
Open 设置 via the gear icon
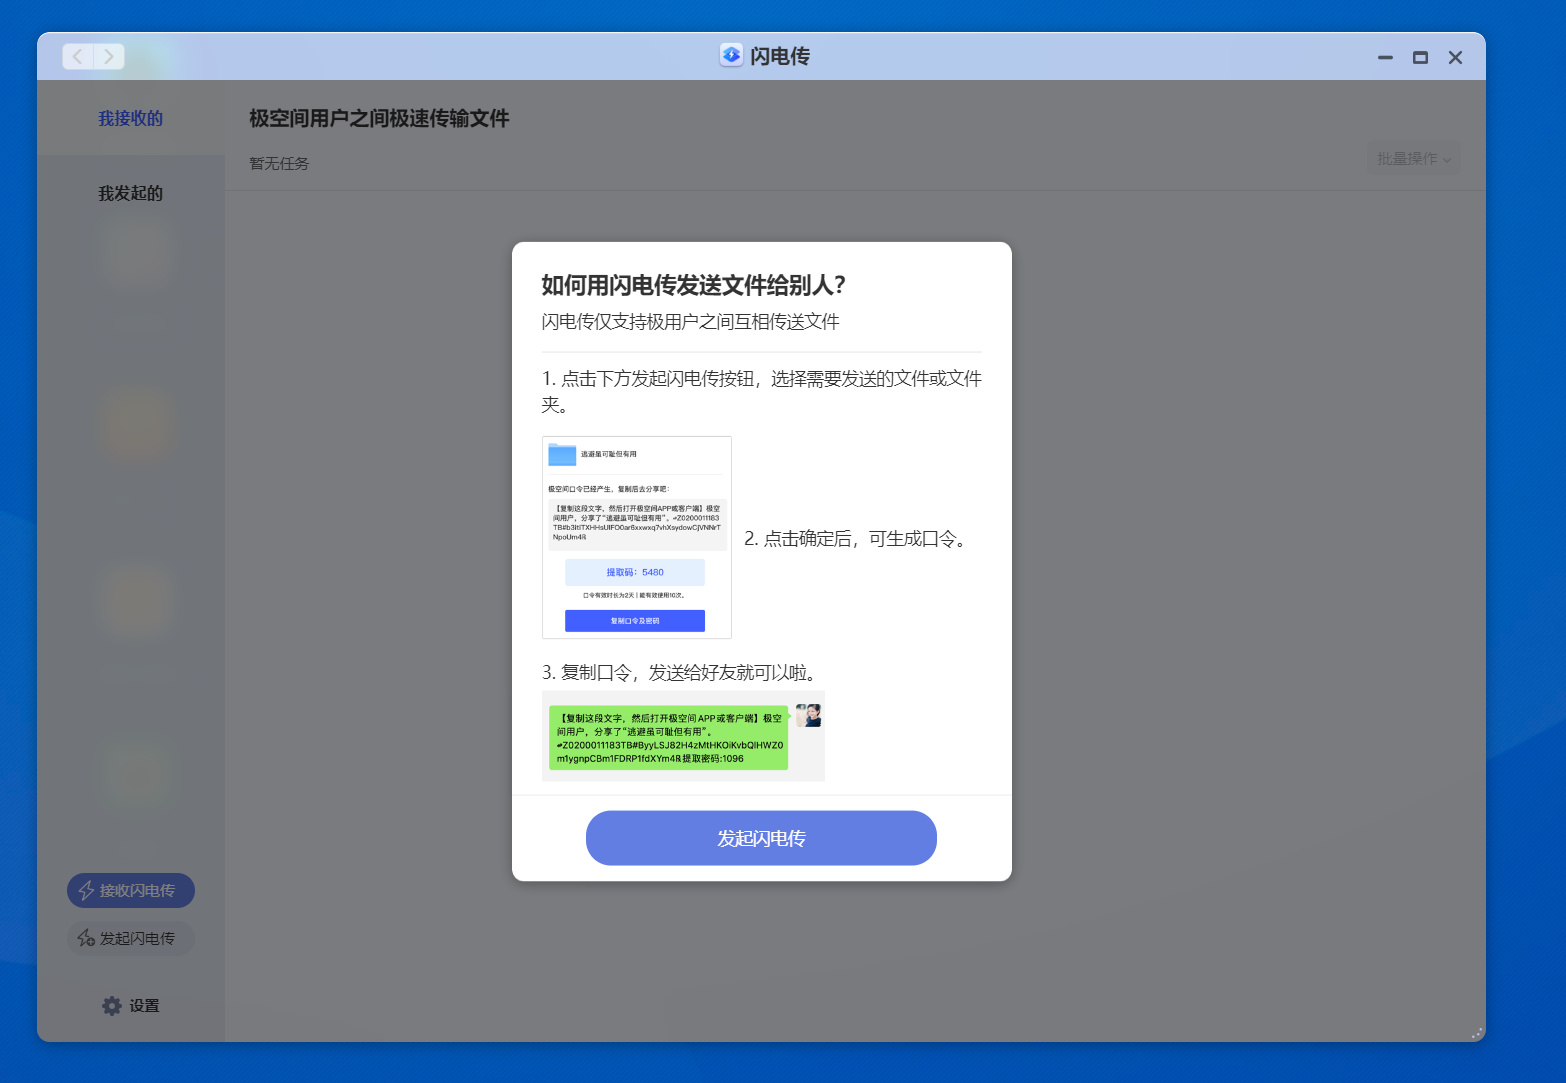point(110,1005)
